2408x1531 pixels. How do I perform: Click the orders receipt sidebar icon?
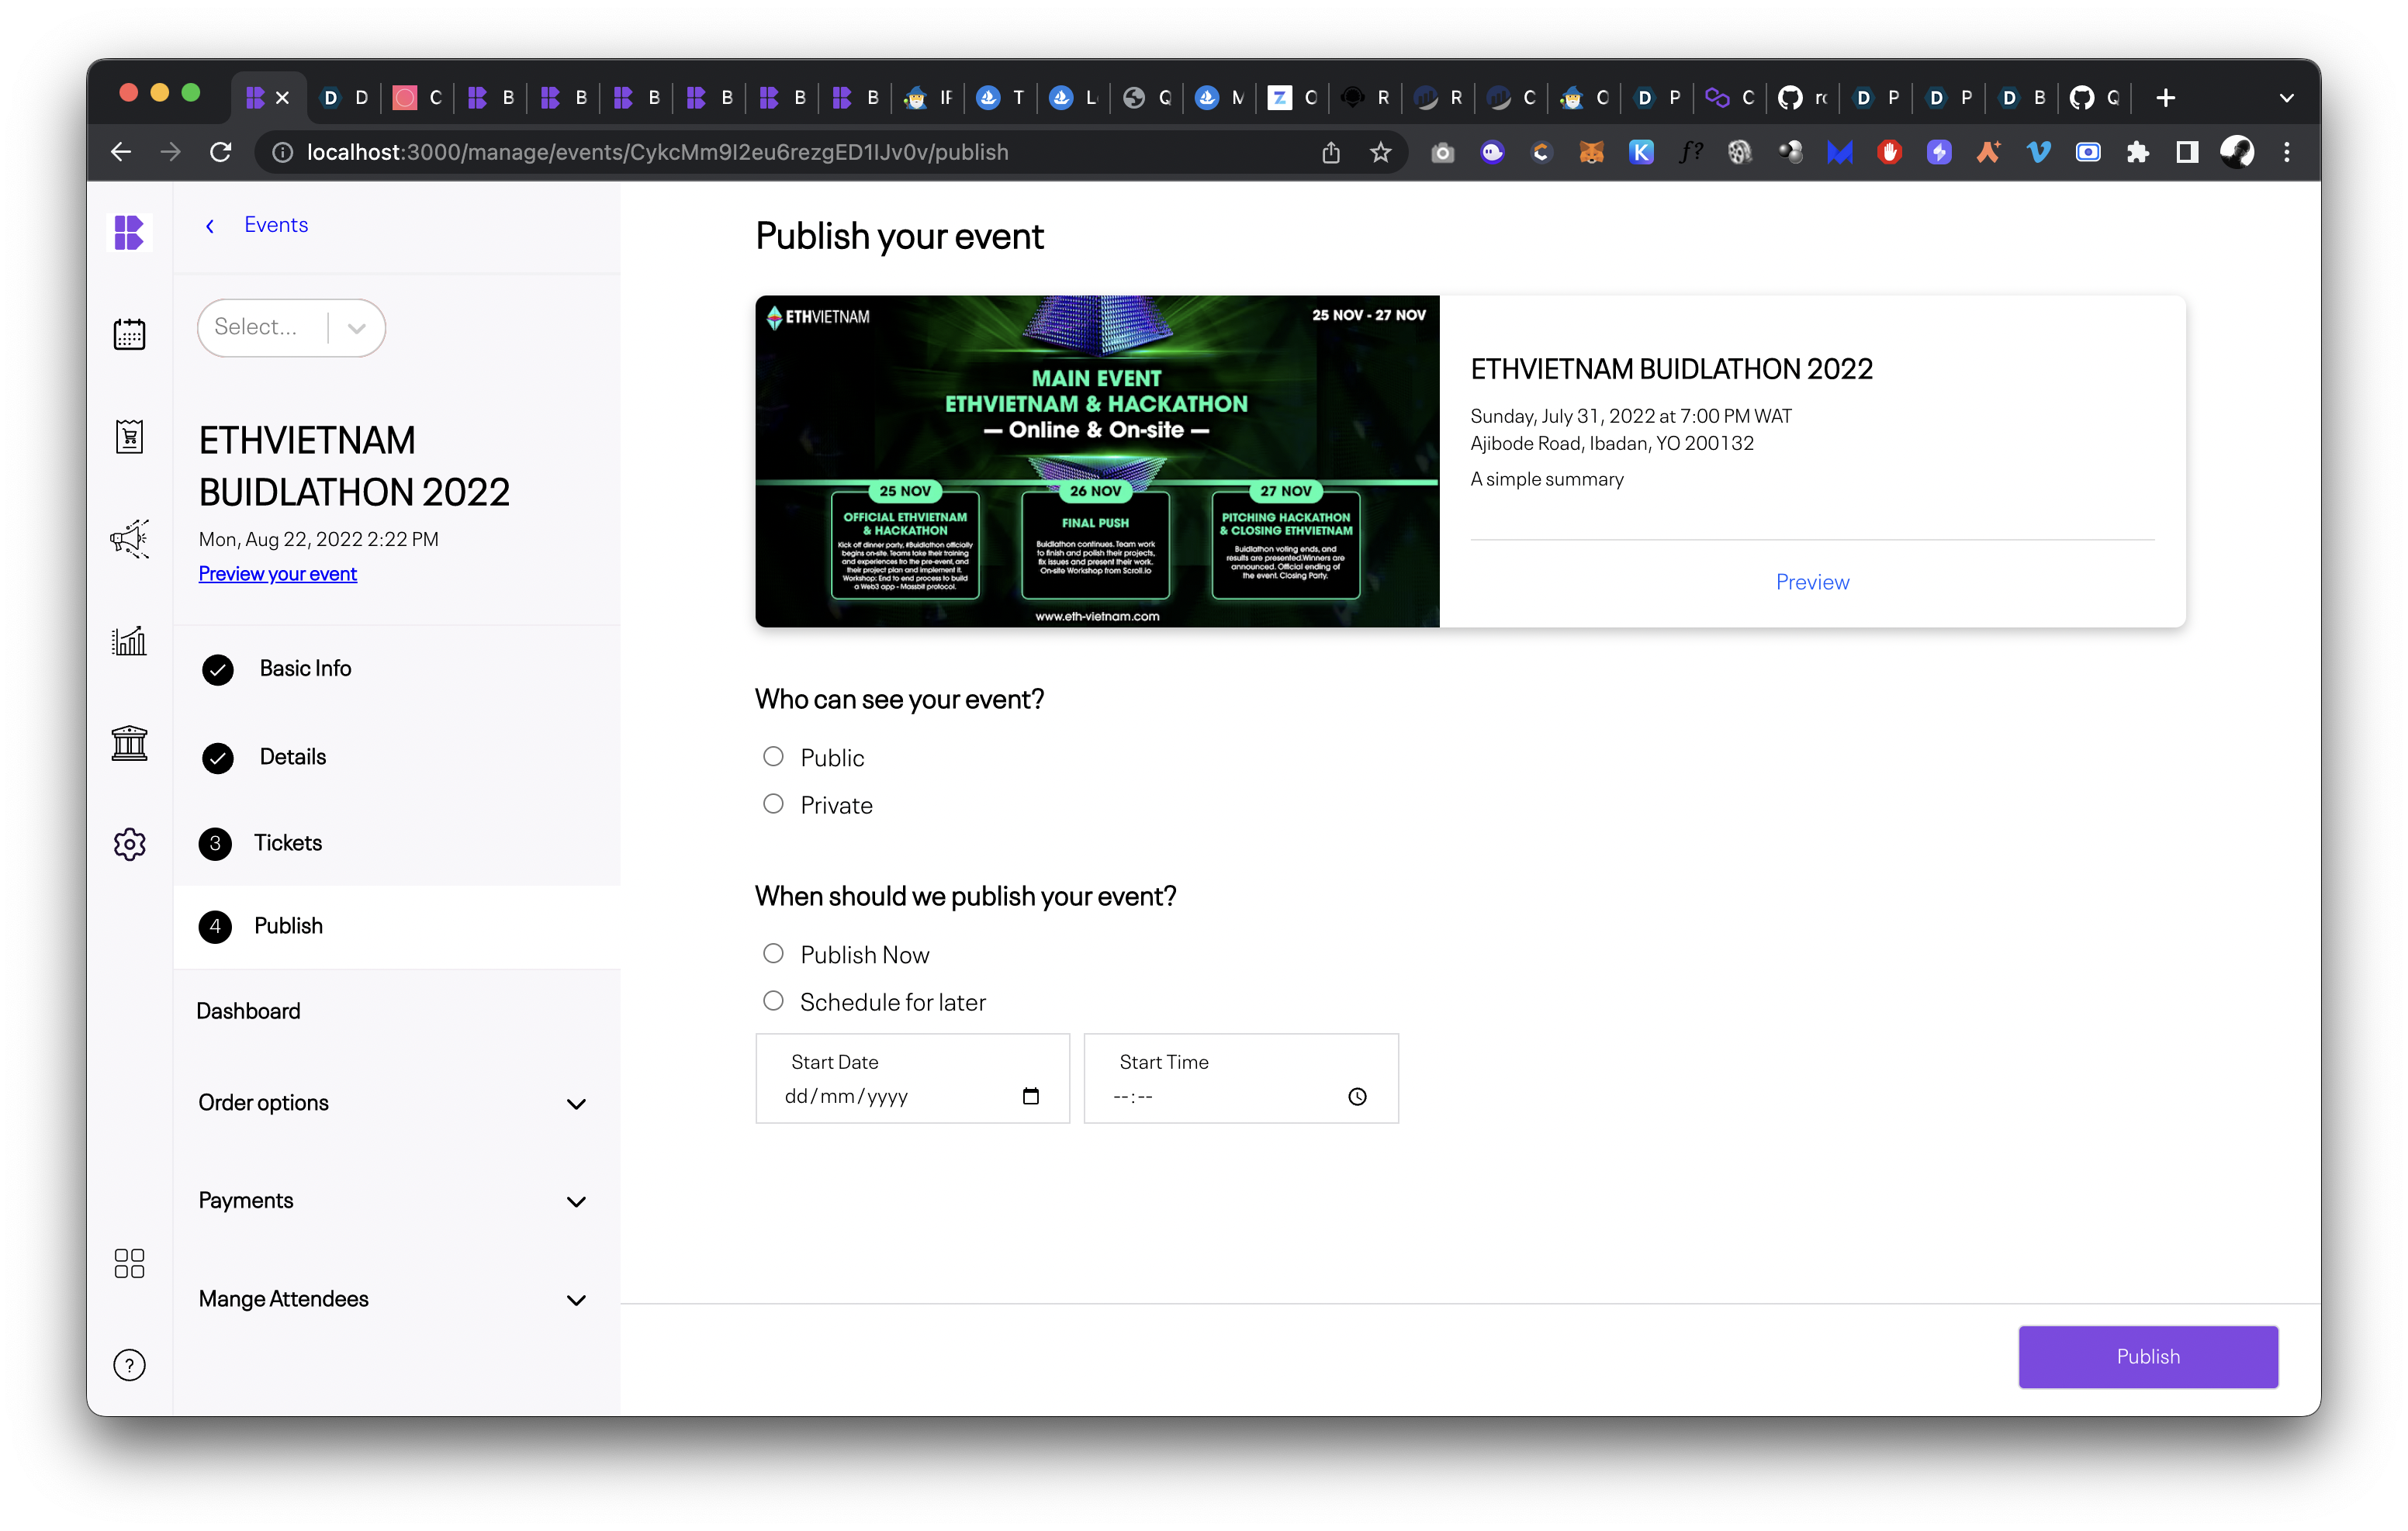[x=129, y=437]
